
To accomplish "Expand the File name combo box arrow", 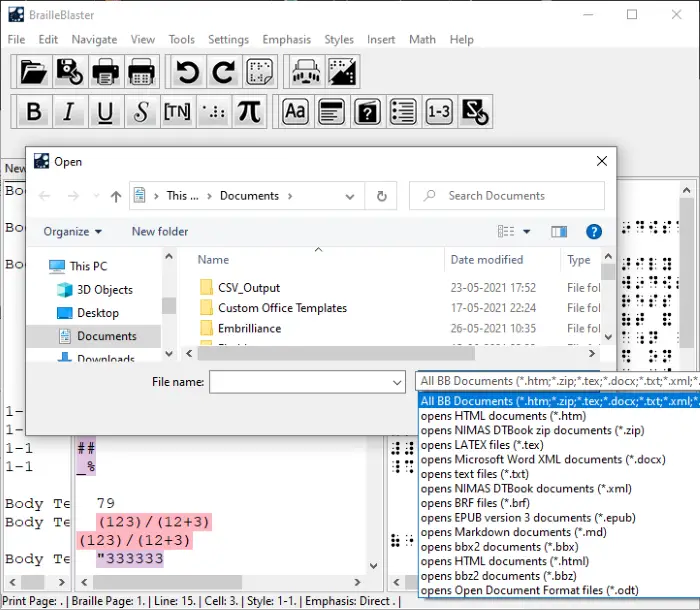I will [x=396, y=382].
